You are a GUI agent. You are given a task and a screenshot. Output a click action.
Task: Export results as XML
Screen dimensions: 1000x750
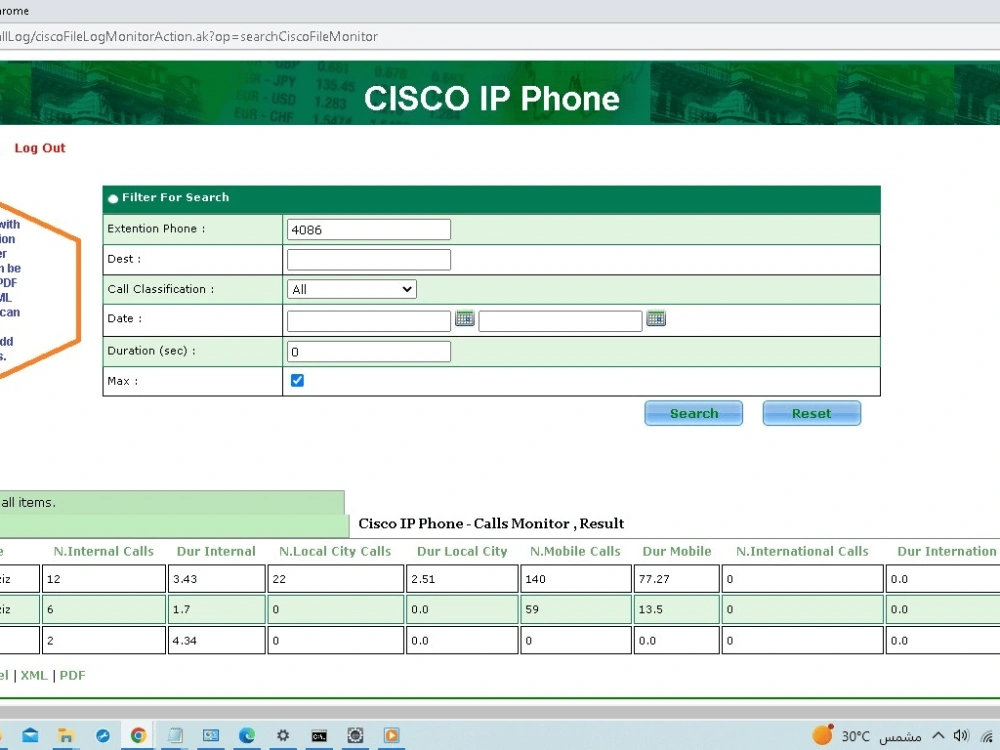point(34,675)
